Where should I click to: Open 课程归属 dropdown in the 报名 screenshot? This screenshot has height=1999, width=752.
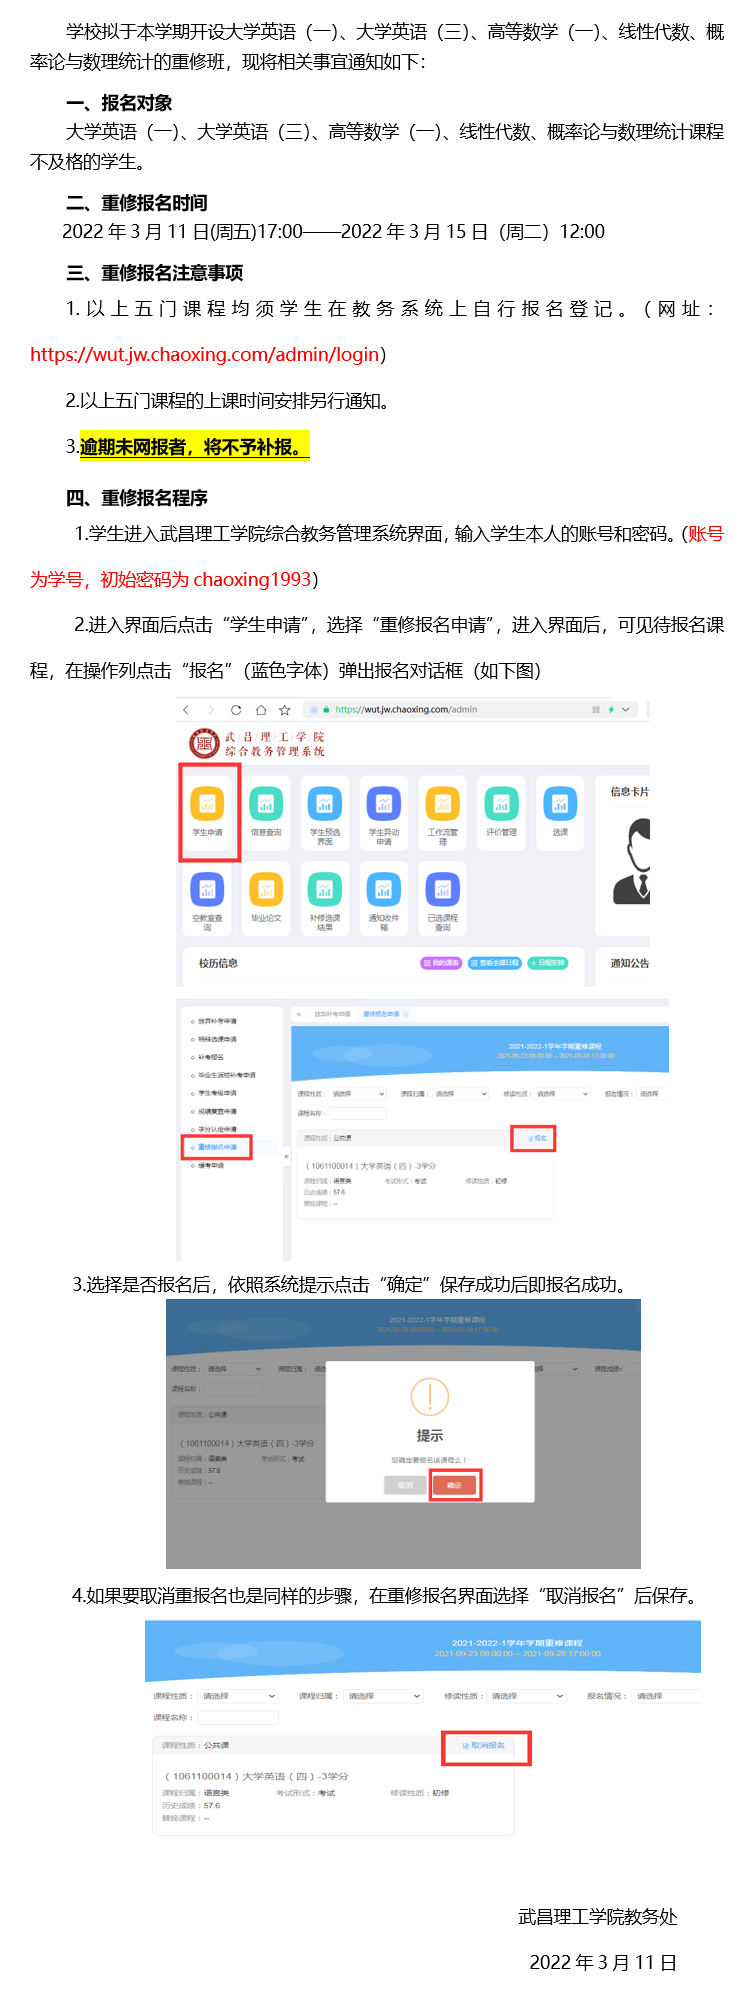coord(461,1094)
